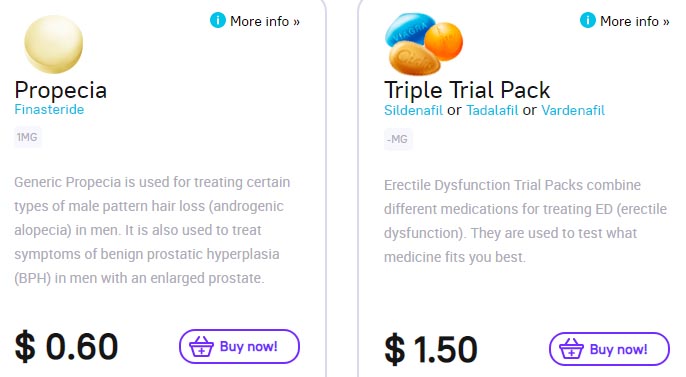Image resolution: width=686 pixels, height=377 pixels.
Task: Click the basket icon in Propecia's Buy button
Action: (x=201, y=346)
